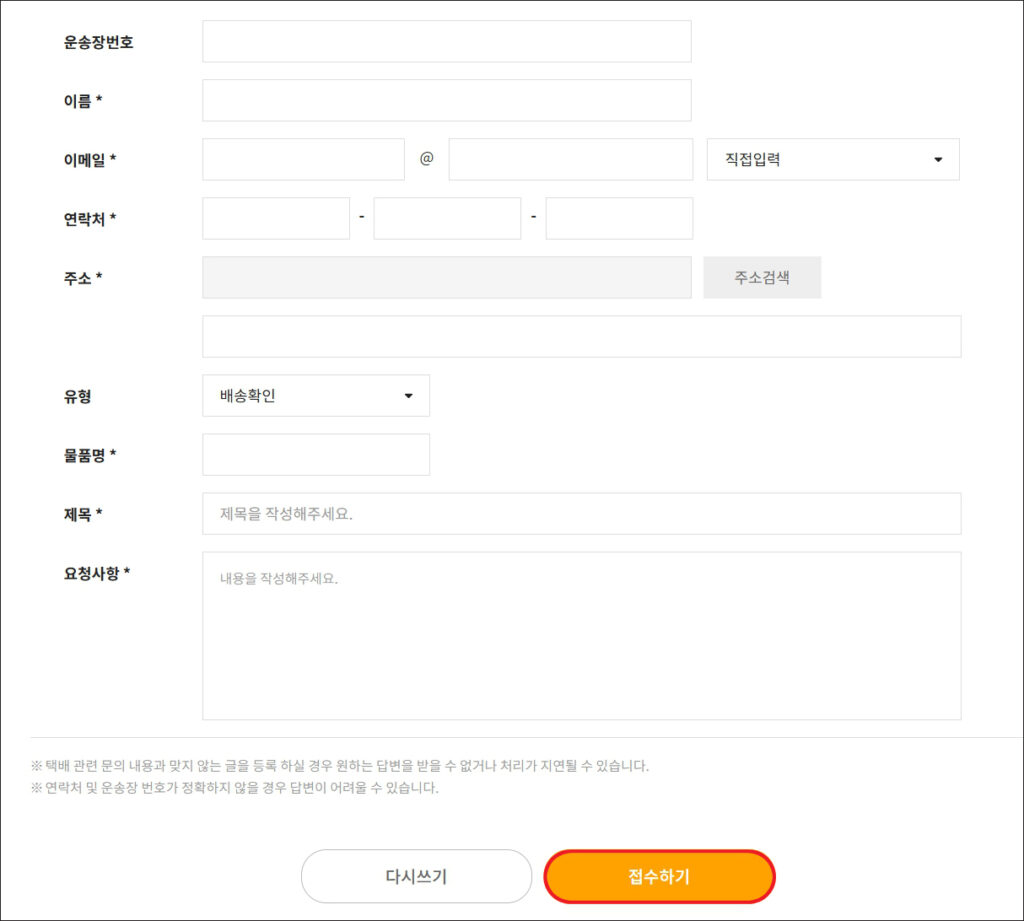
Task: Click the 유형 label
Action: click(x=77, y=396)
